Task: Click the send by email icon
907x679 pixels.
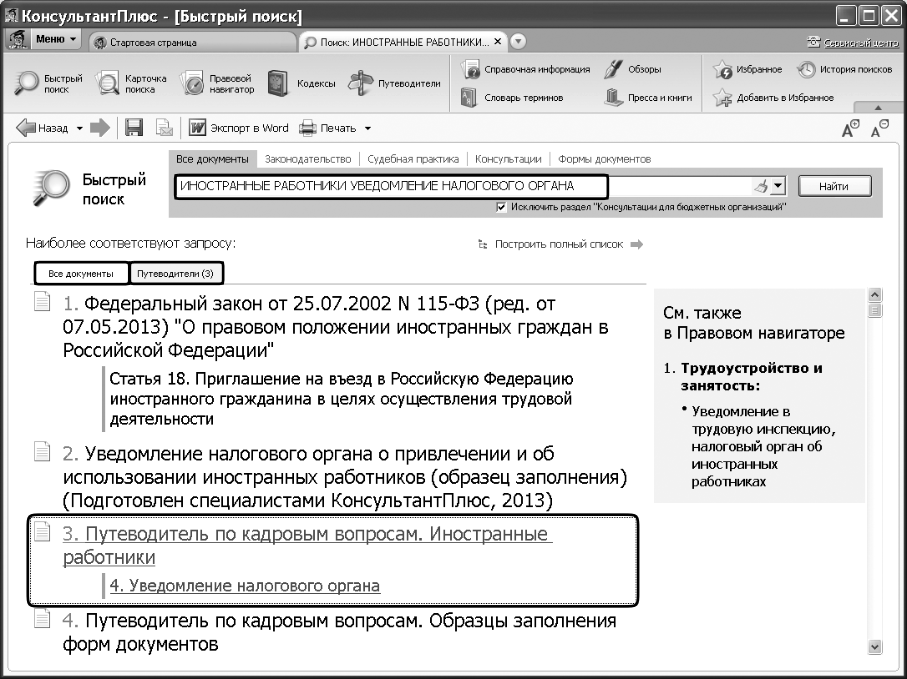Action: [164, 128]
